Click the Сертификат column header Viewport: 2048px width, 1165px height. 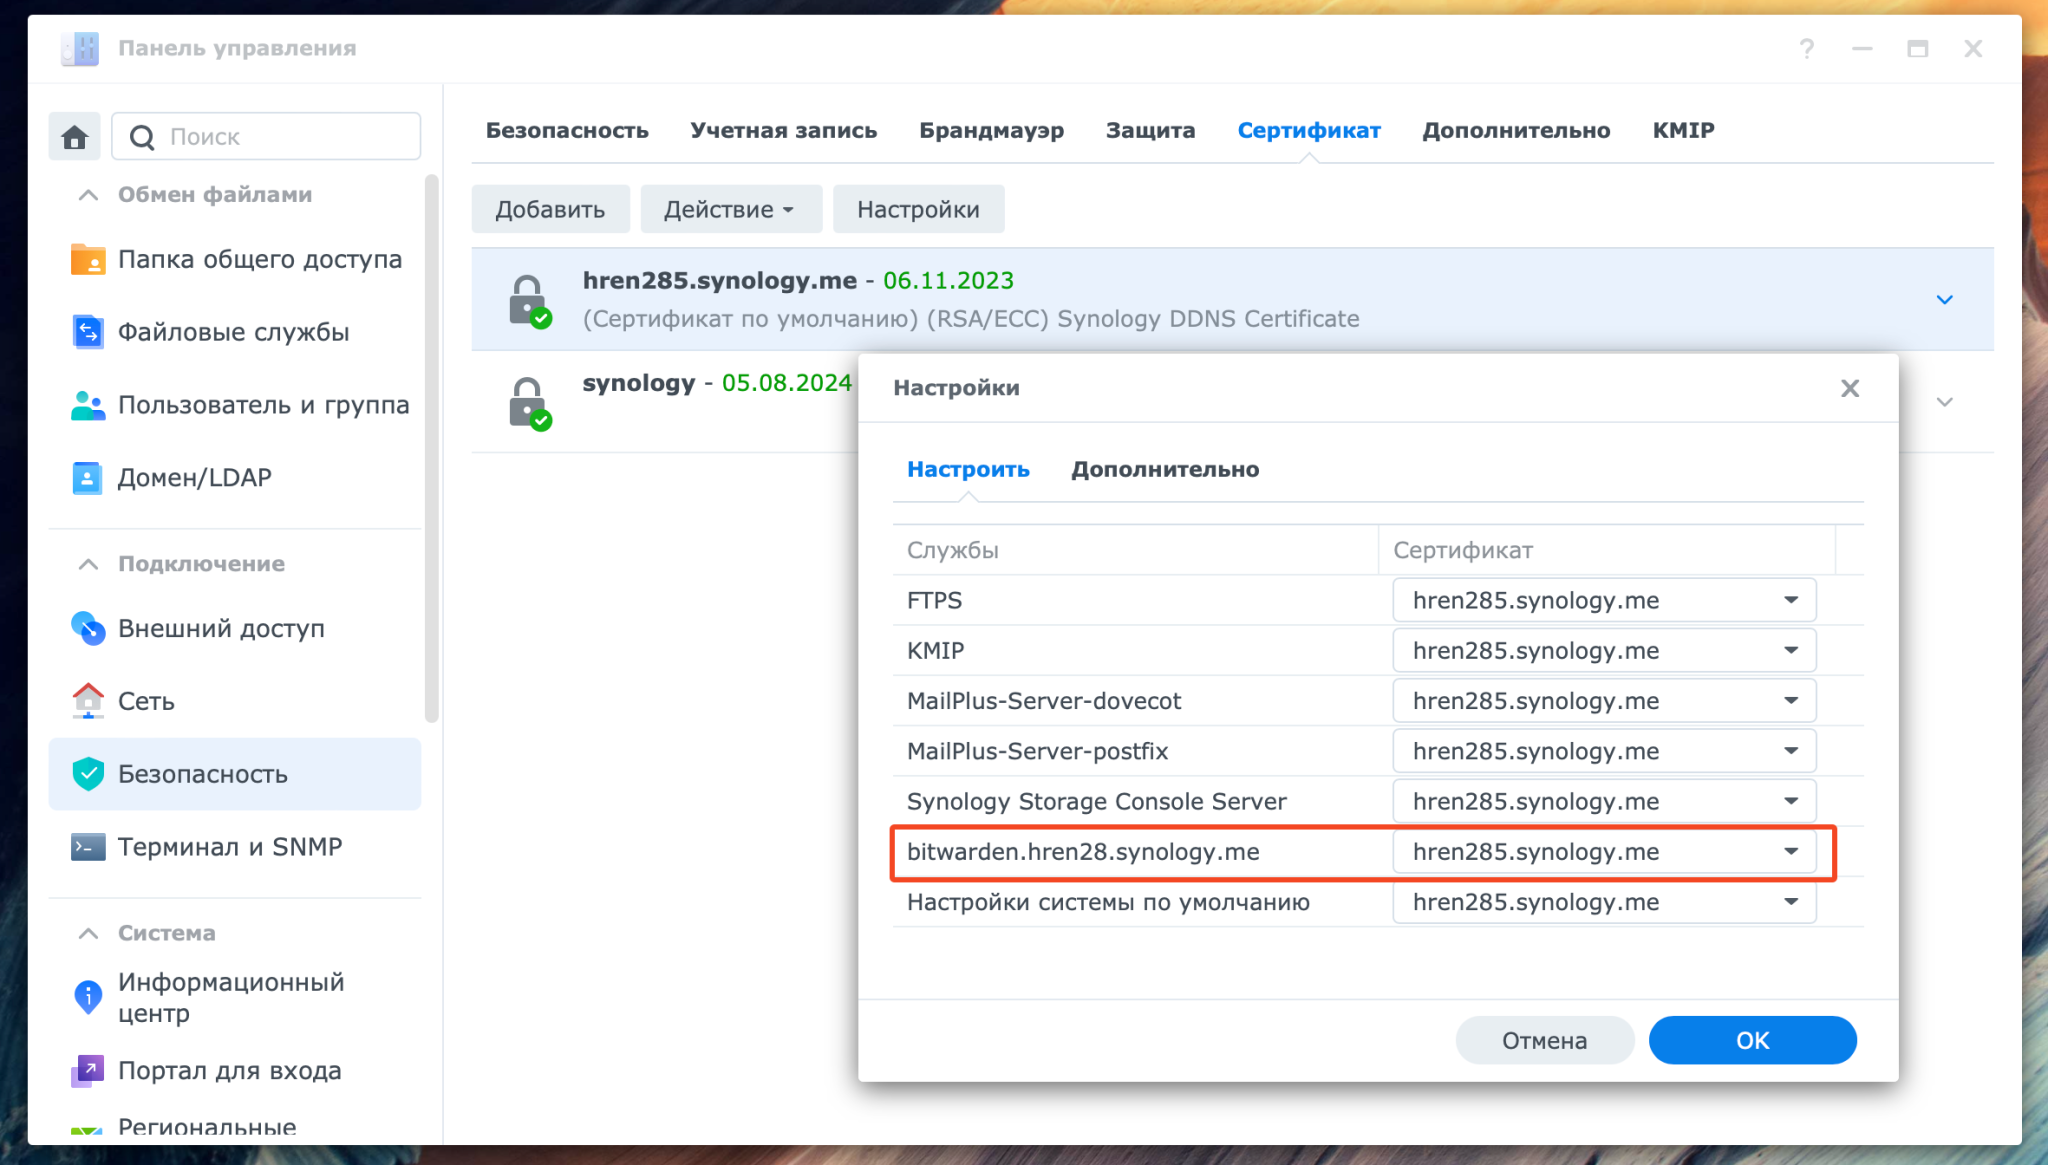(1607, 550)
